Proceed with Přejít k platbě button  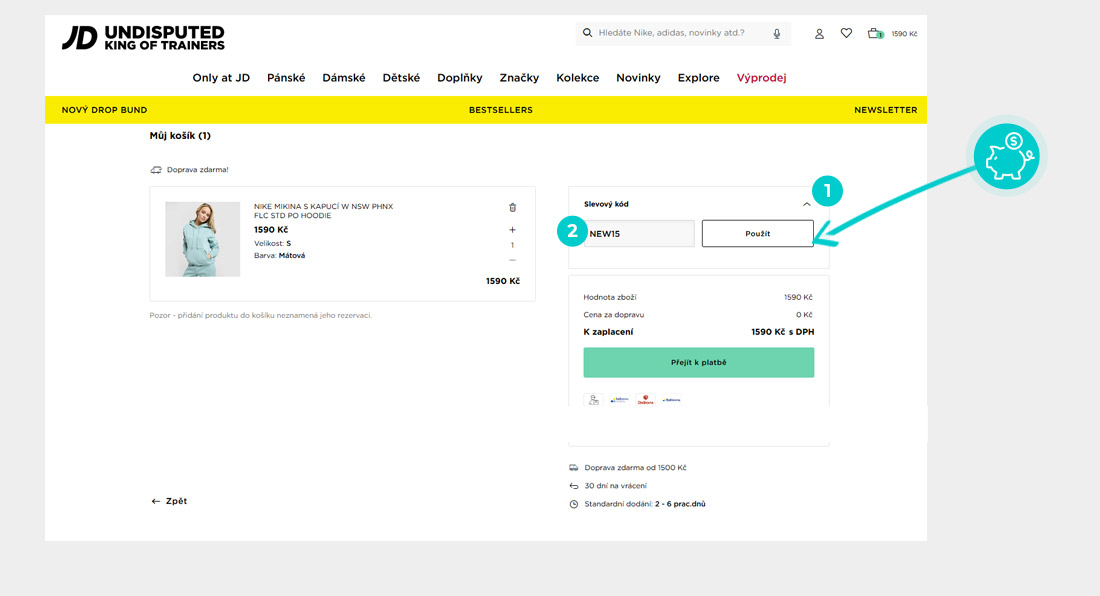coord(698,362)
